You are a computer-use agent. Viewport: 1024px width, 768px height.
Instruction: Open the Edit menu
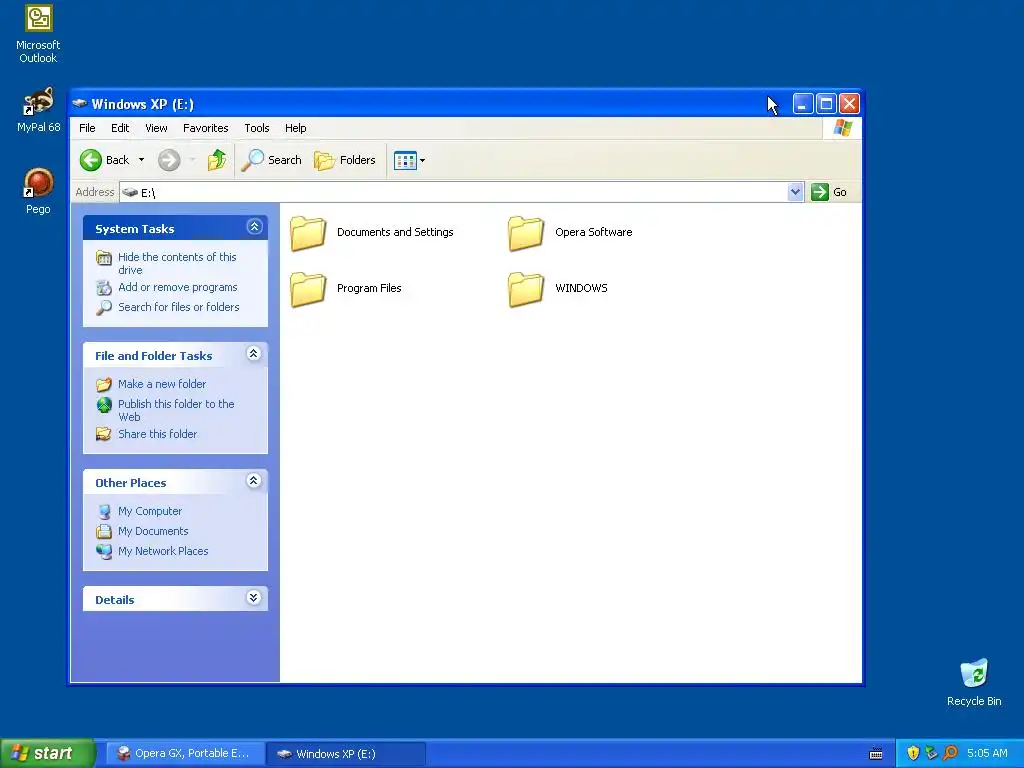[x=120, y=128]
